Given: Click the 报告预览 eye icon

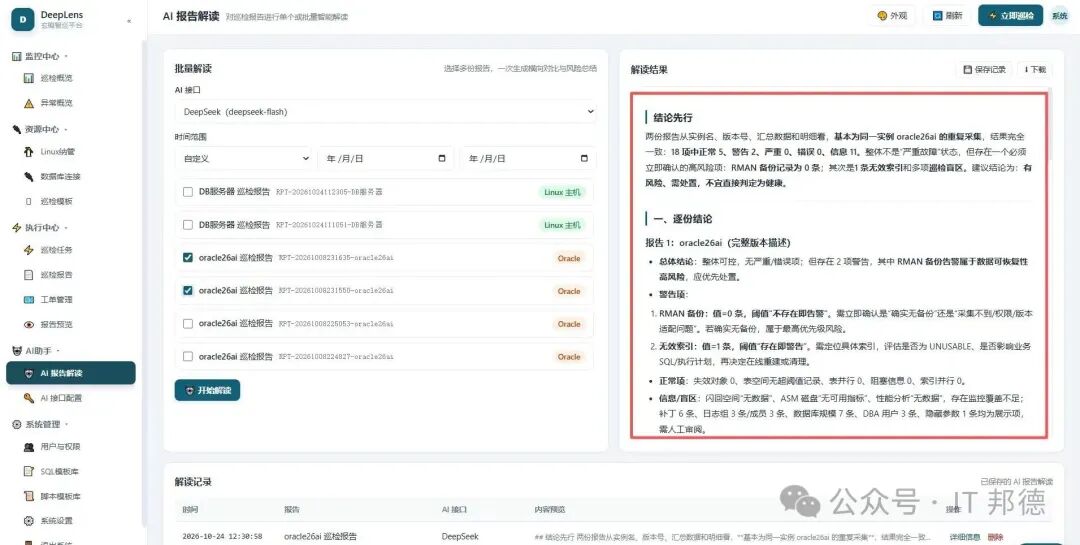Looking at the screenshot, I should click(28, 325).
